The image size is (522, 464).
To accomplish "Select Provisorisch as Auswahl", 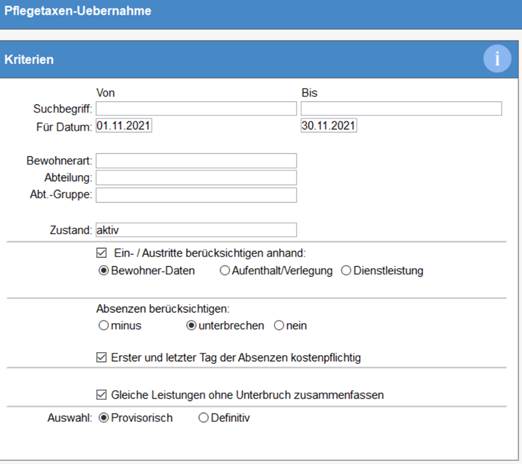I will pos(104,417).
